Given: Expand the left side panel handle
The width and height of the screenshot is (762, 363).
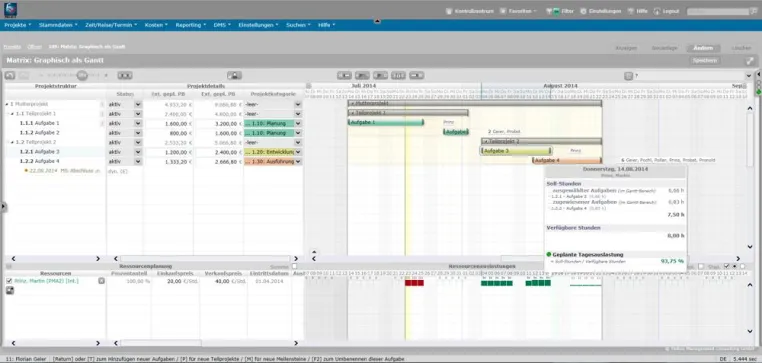Looking at the screenshot, I should (2, 207).
